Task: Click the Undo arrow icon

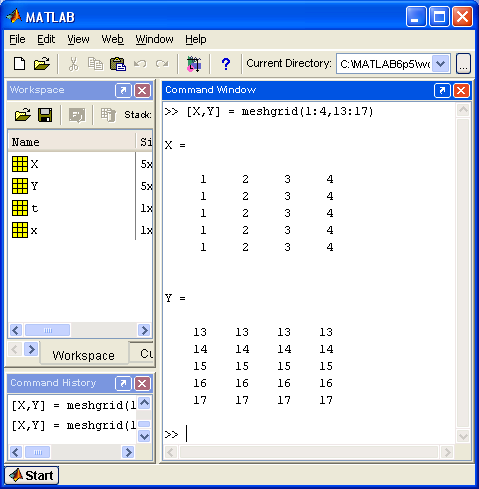Action: pyautogui.click(x=140, y=63)
